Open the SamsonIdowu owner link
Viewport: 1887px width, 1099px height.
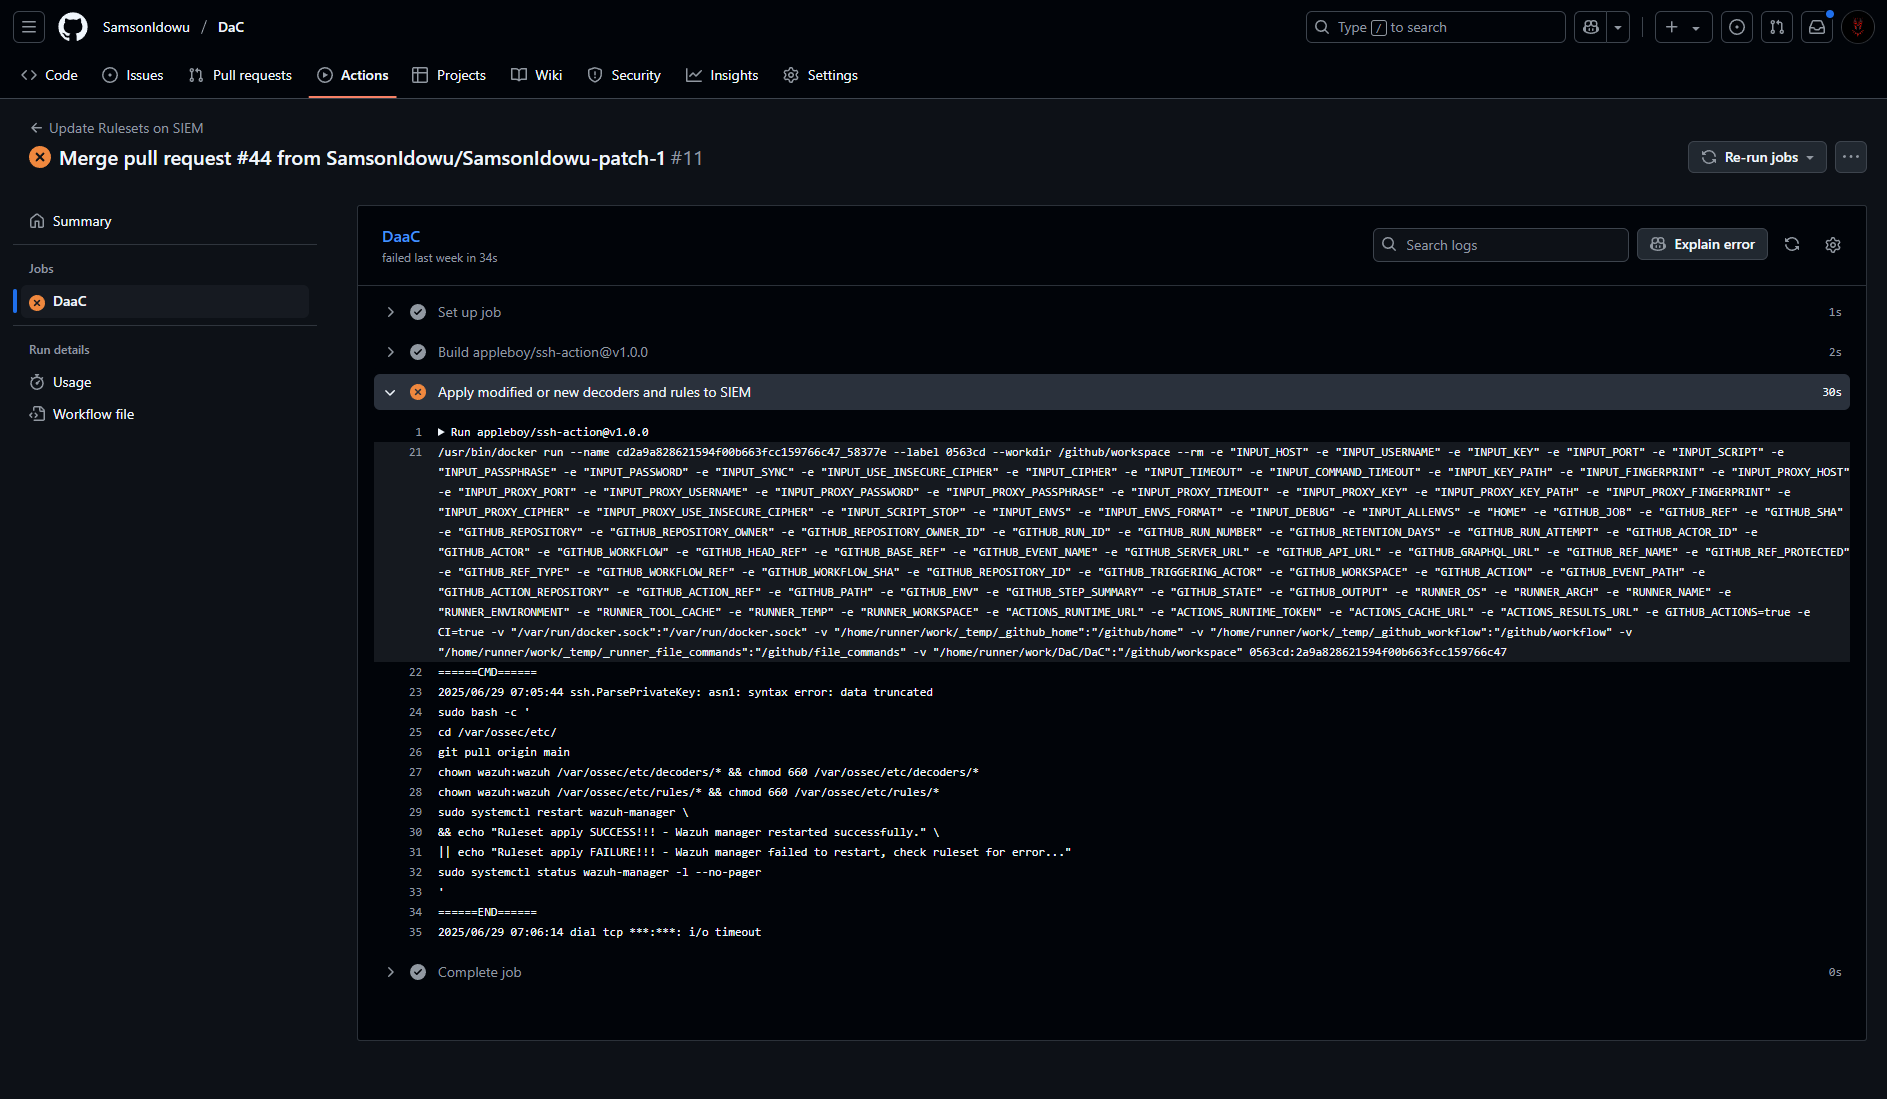(146, 27)
